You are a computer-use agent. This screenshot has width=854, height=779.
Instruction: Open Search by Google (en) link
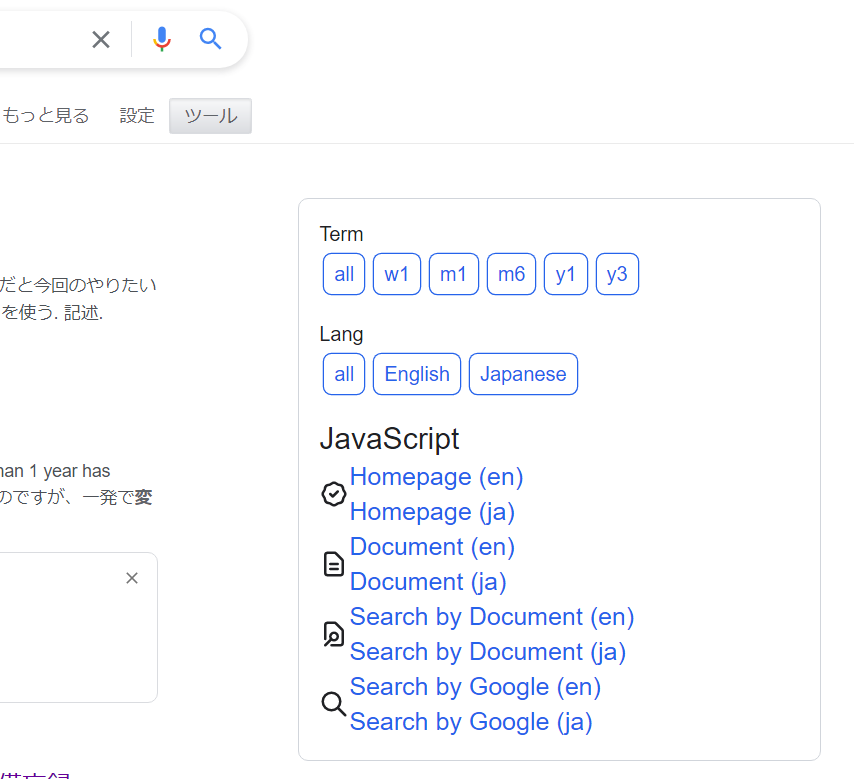(475, 687)
